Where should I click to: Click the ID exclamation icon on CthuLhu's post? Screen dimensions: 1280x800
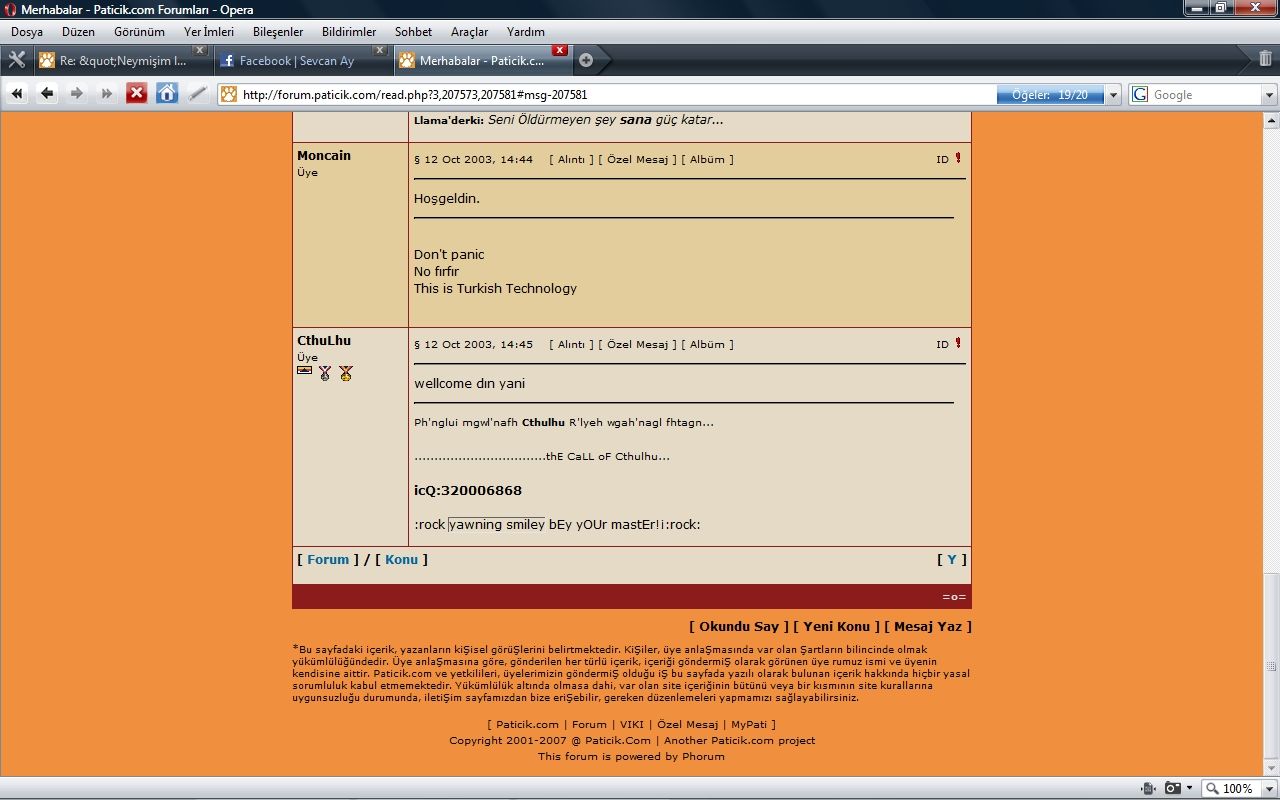(958, 343)
